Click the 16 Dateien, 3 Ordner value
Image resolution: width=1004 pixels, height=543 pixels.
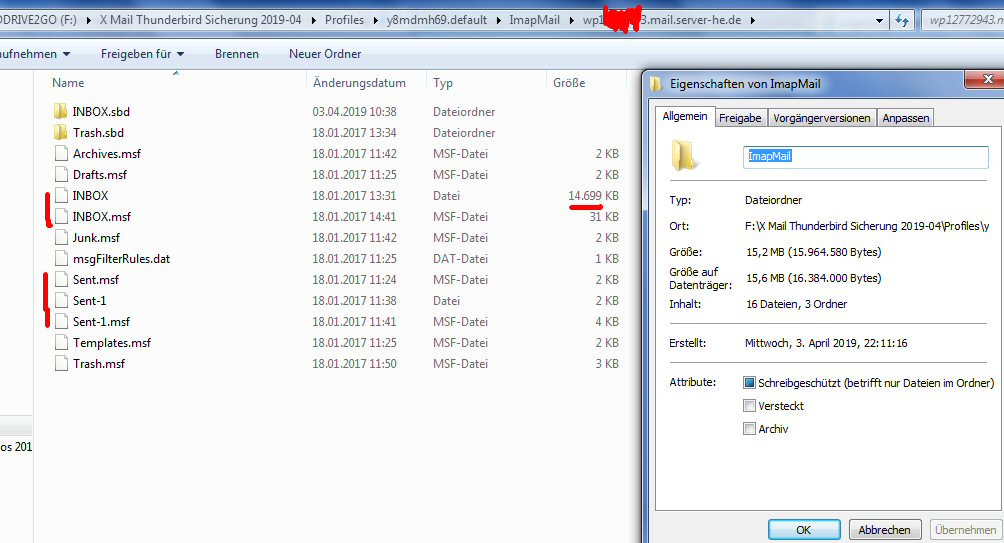(x=797, y=304)
